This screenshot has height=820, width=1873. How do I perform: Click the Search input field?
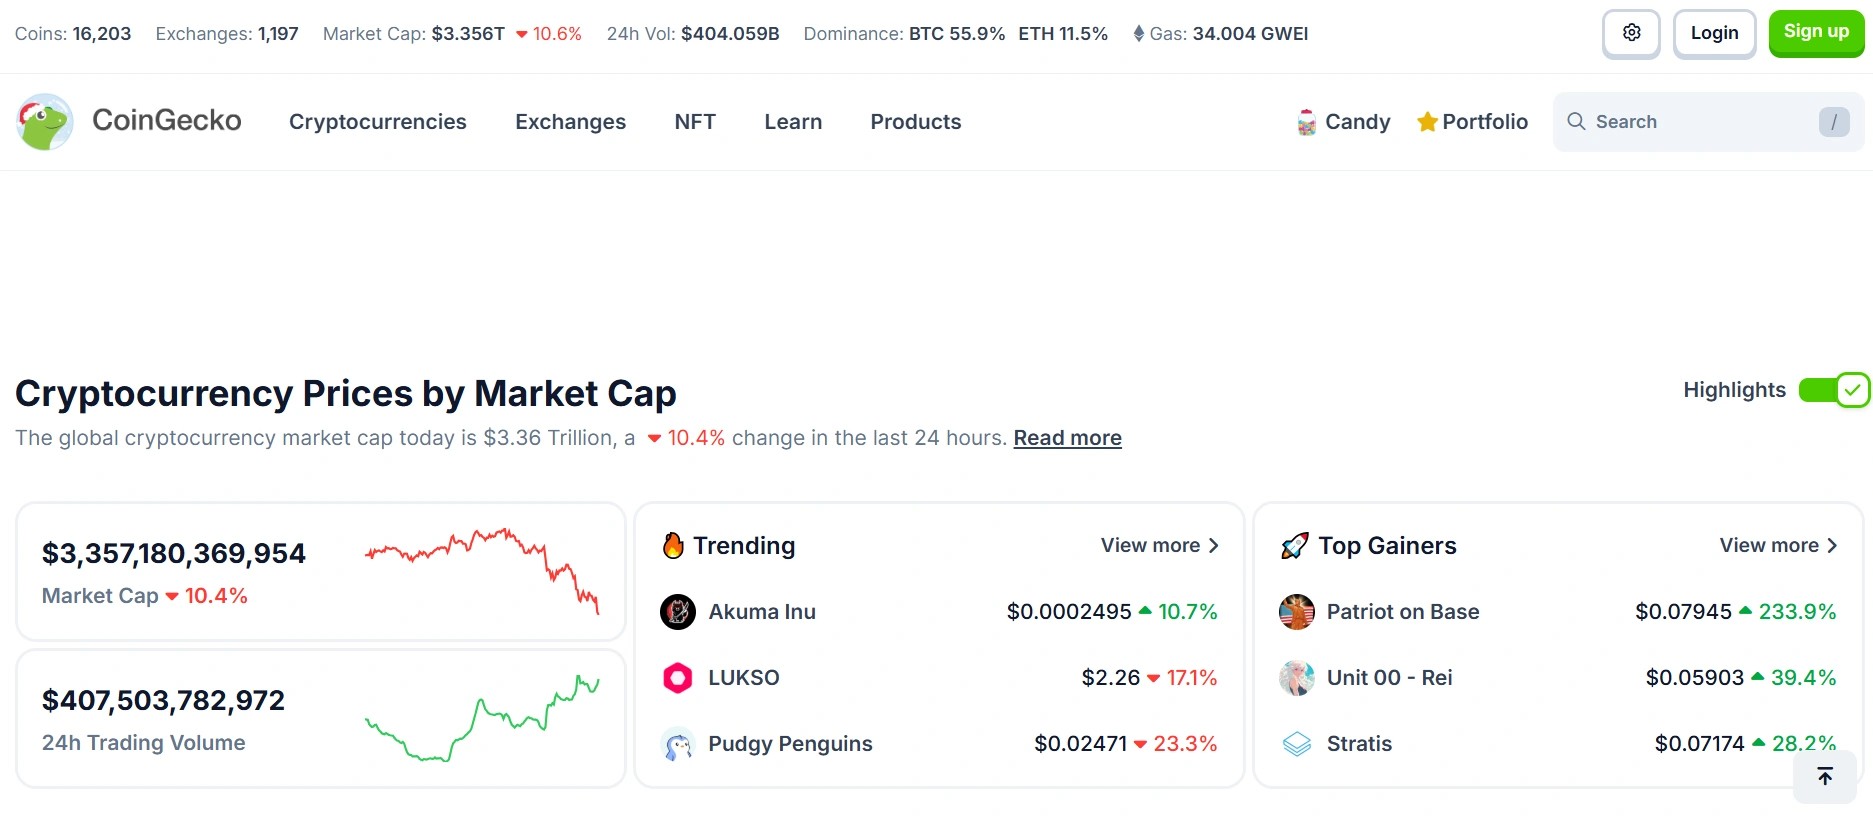[1700, 122]
